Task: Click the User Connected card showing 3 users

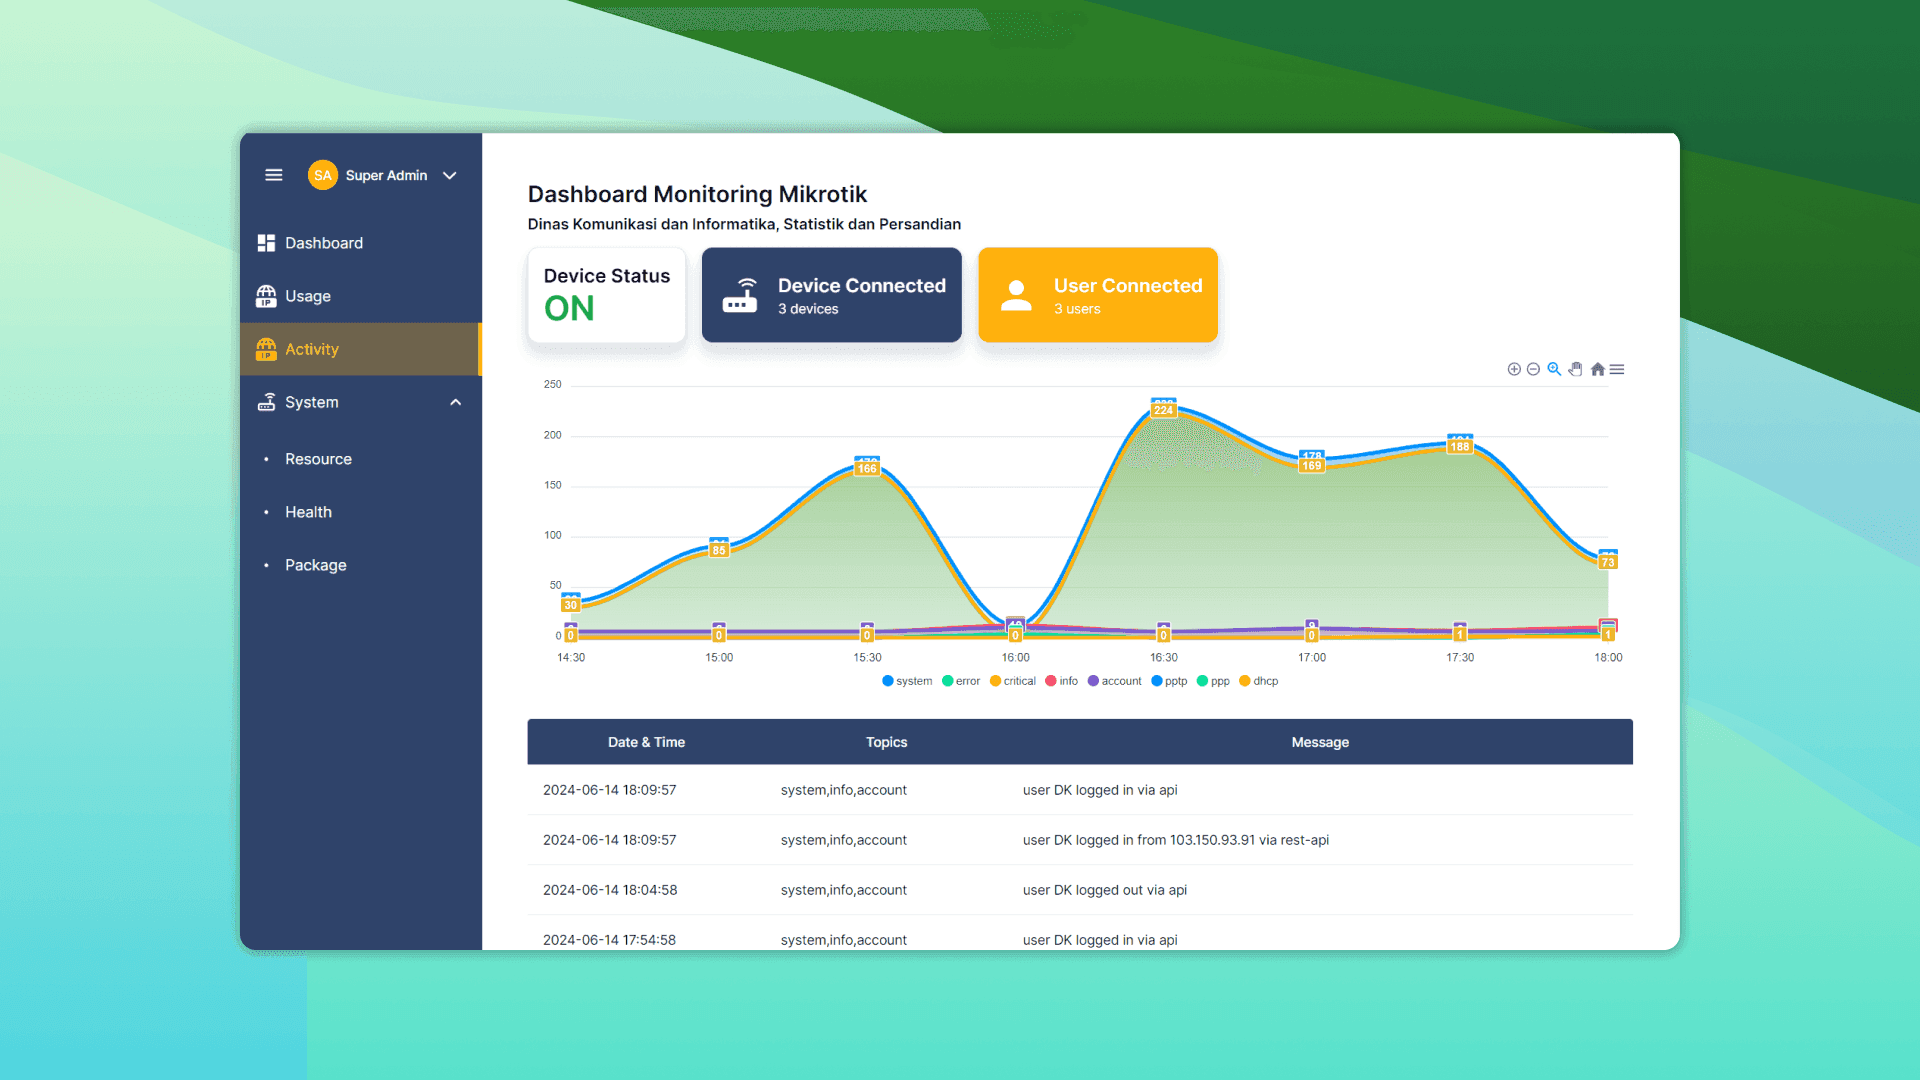Action: pyautogui.click(x=1097, y=295)
